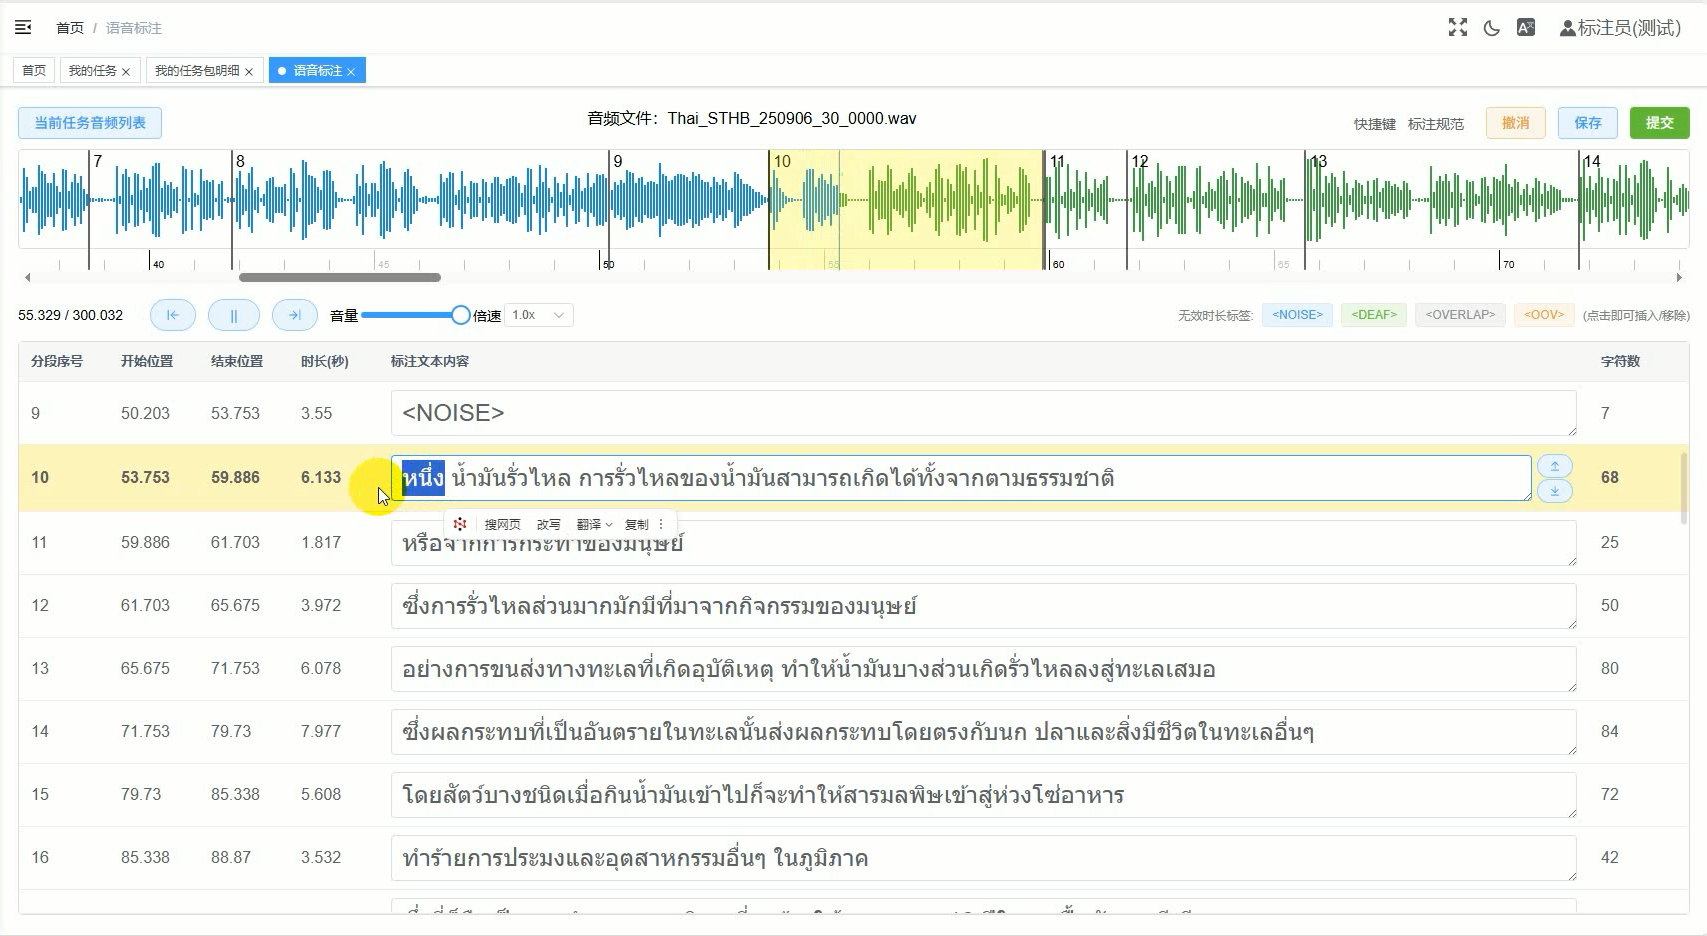The image size is (1707, 936).
Task: Click the 标注文本内容 column header
Action: pos(430,361)
